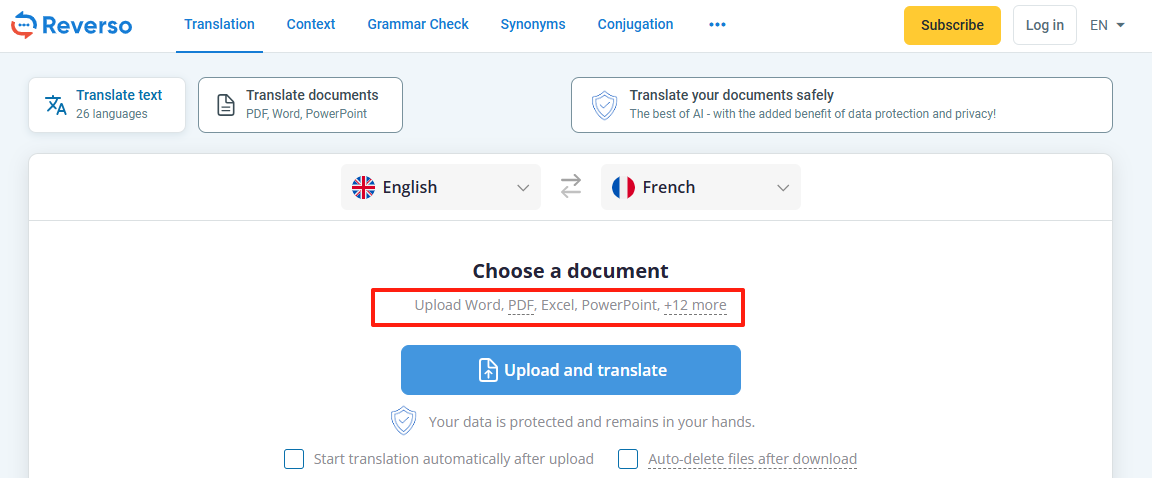Viewport: 1152px width, 478px height.
Task: Click the Subscribe button
Action: point(952,25)
